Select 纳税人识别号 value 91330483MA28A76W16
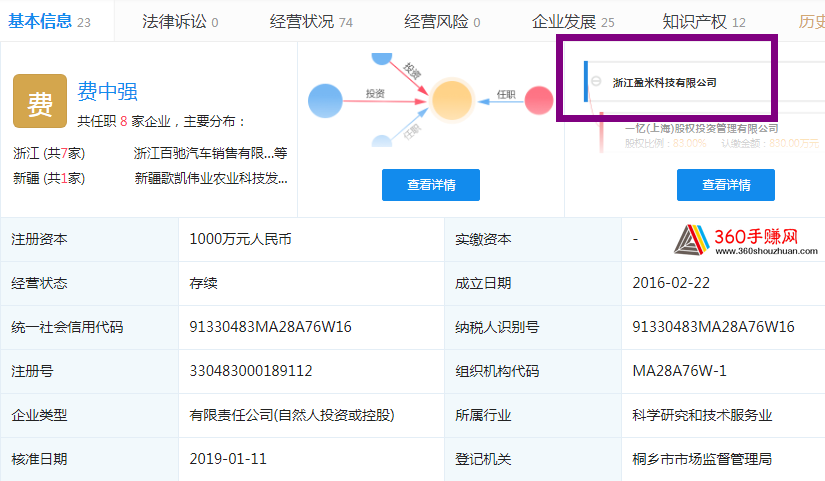Image resolution: width=825 pixels, height=481 pixels. click(713, 327)
